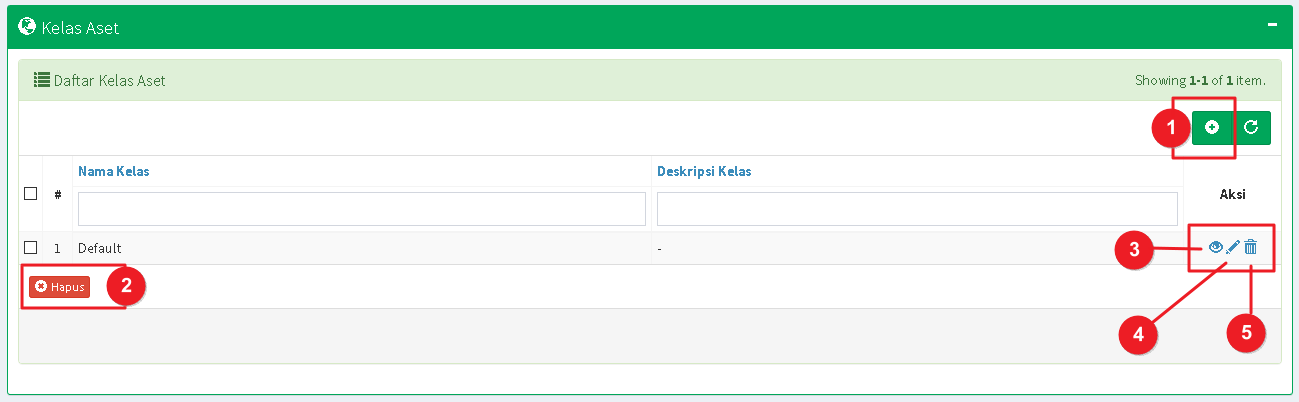Click the Kelas Aset panel title

(80, 28)
